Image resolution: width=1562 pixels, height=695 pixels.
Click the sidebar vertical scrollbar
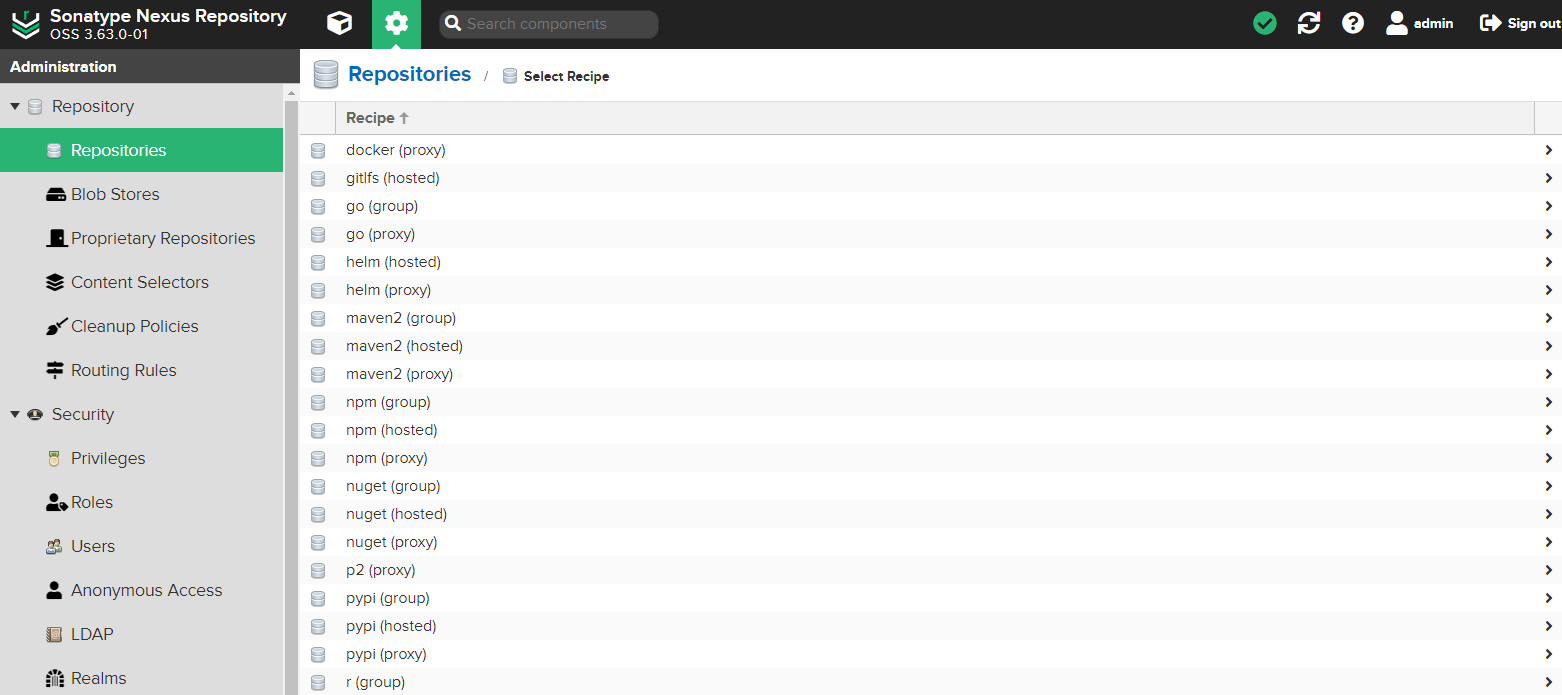pos(292,390)
